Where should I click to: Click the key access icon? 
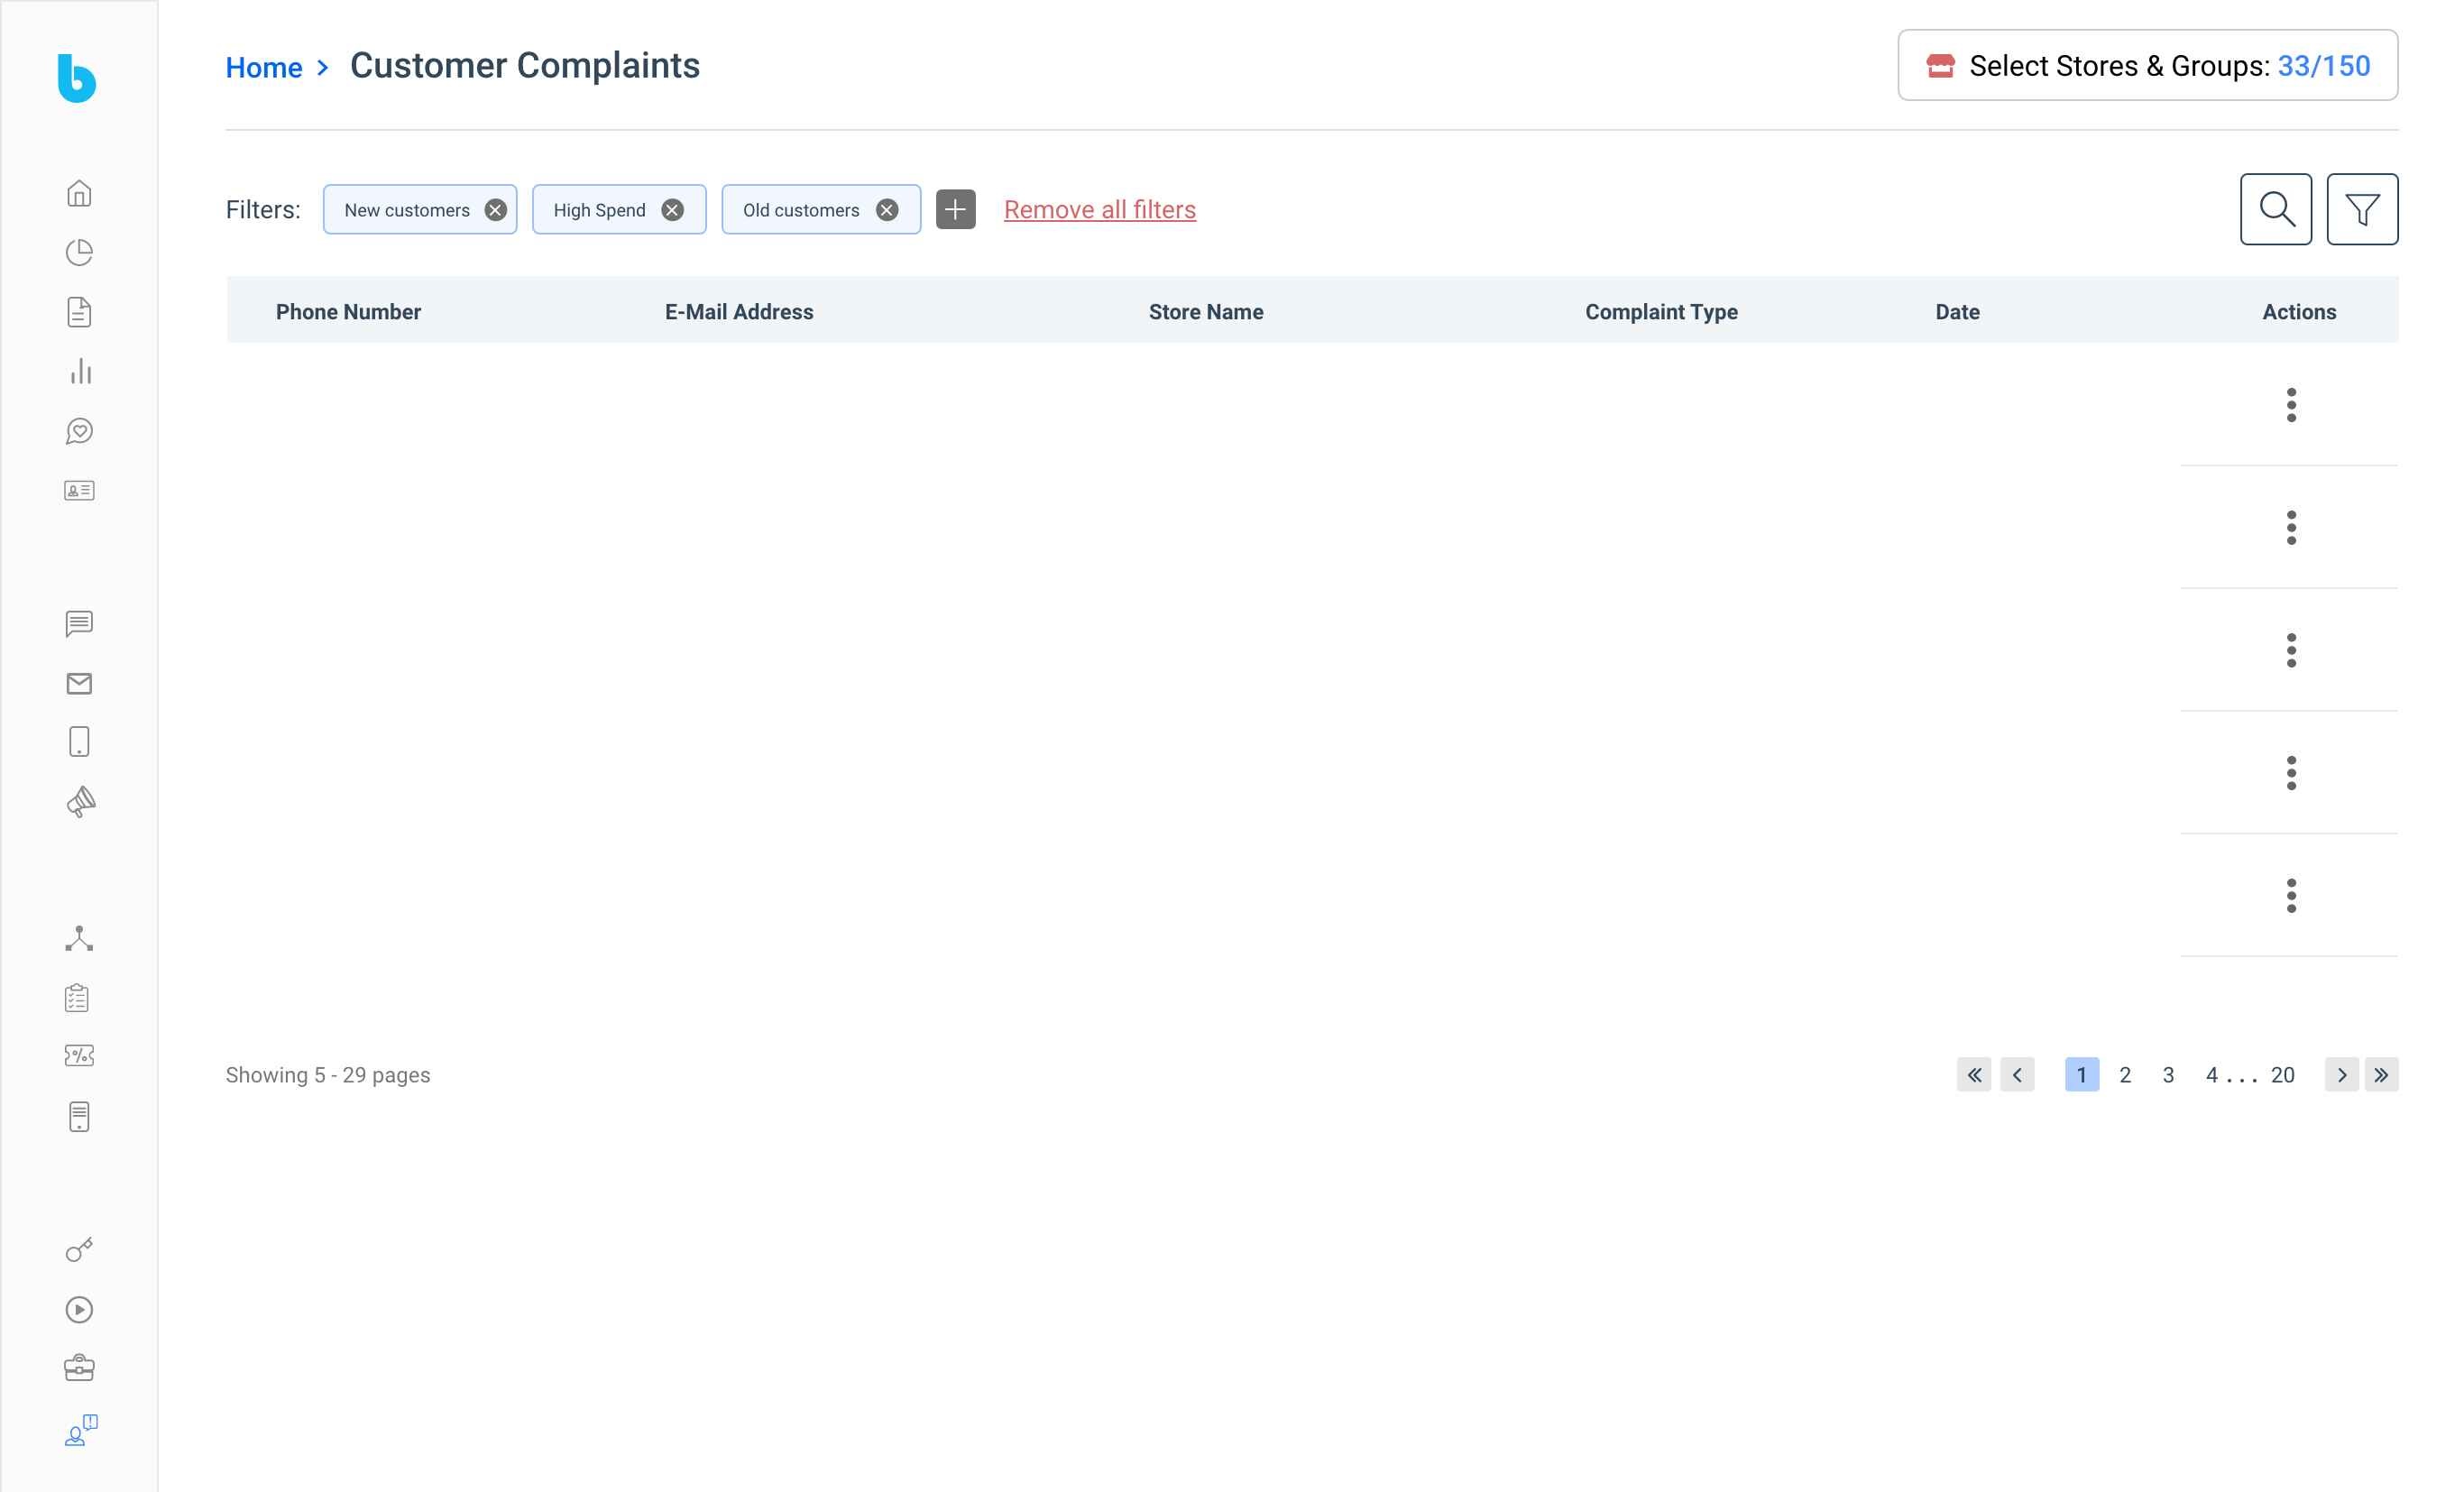79,1249
